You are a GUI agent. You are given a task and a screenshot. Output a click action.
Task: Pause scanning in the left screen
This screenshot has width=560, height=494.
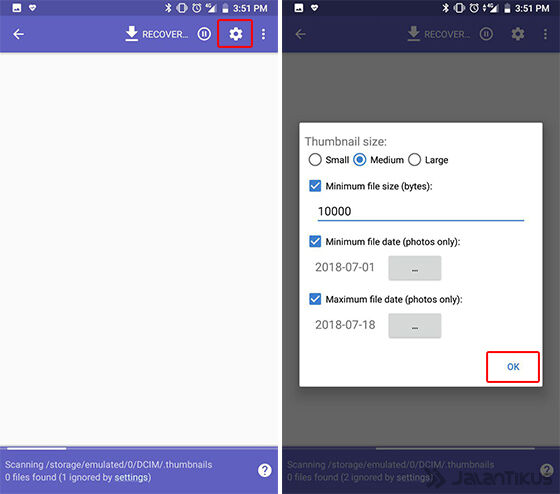(x=204, y=34)
